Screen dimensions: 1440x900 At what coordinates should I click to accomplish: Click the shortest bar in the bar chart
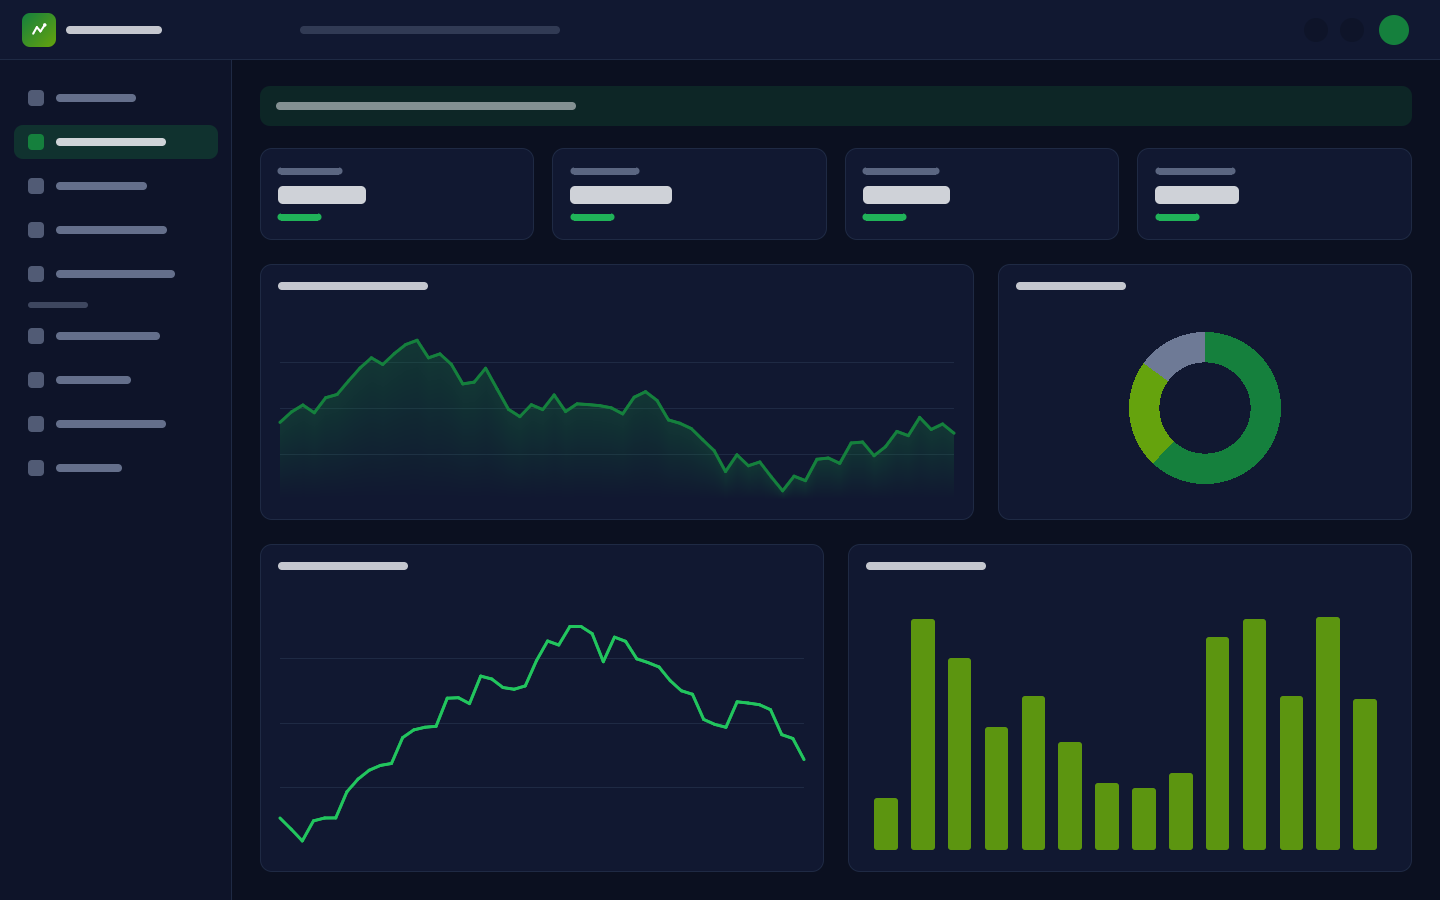(886, 824)
